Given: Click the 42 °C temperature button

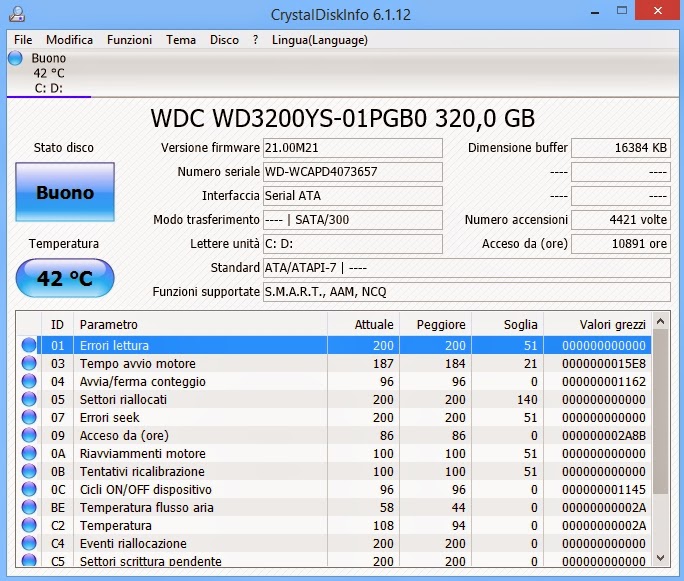Looking at the screenshot, I should [x=65, y=278].
